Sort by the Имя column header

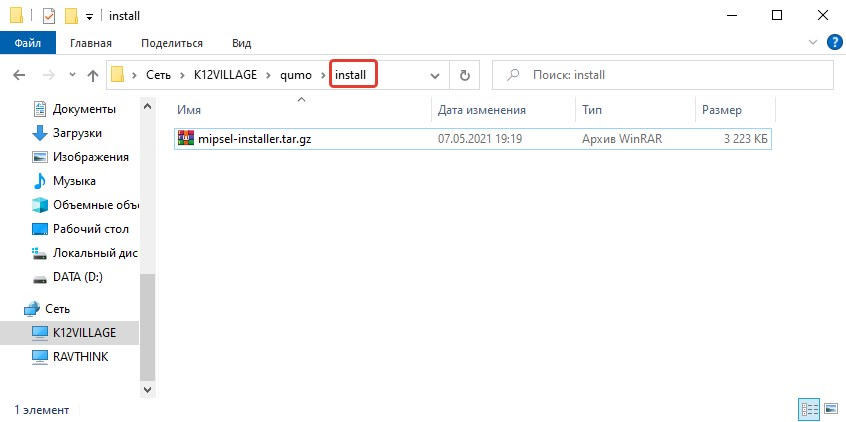point(189,110)
